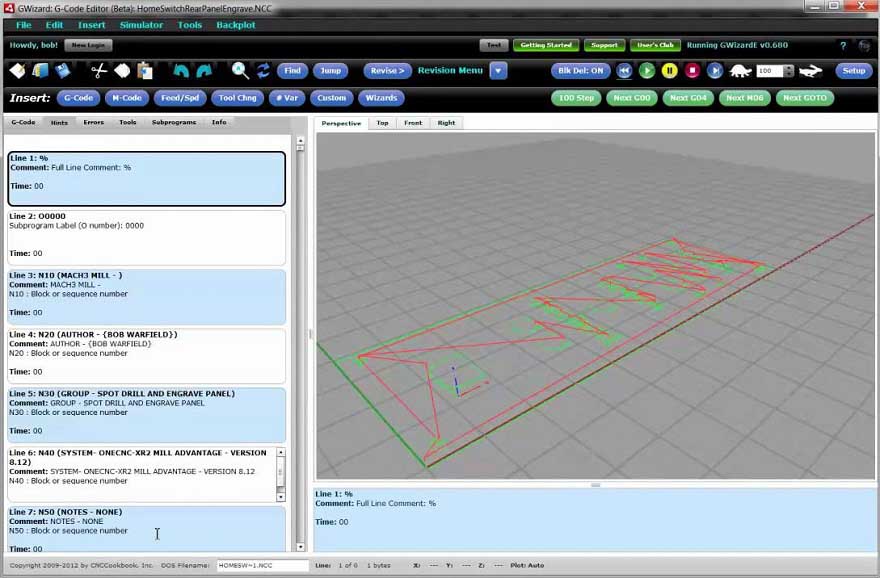The width and height of the screenshot is (880, 578).
Task: Open the Revision Menu dropdown arrow
Action: click(x=498, y=71)
